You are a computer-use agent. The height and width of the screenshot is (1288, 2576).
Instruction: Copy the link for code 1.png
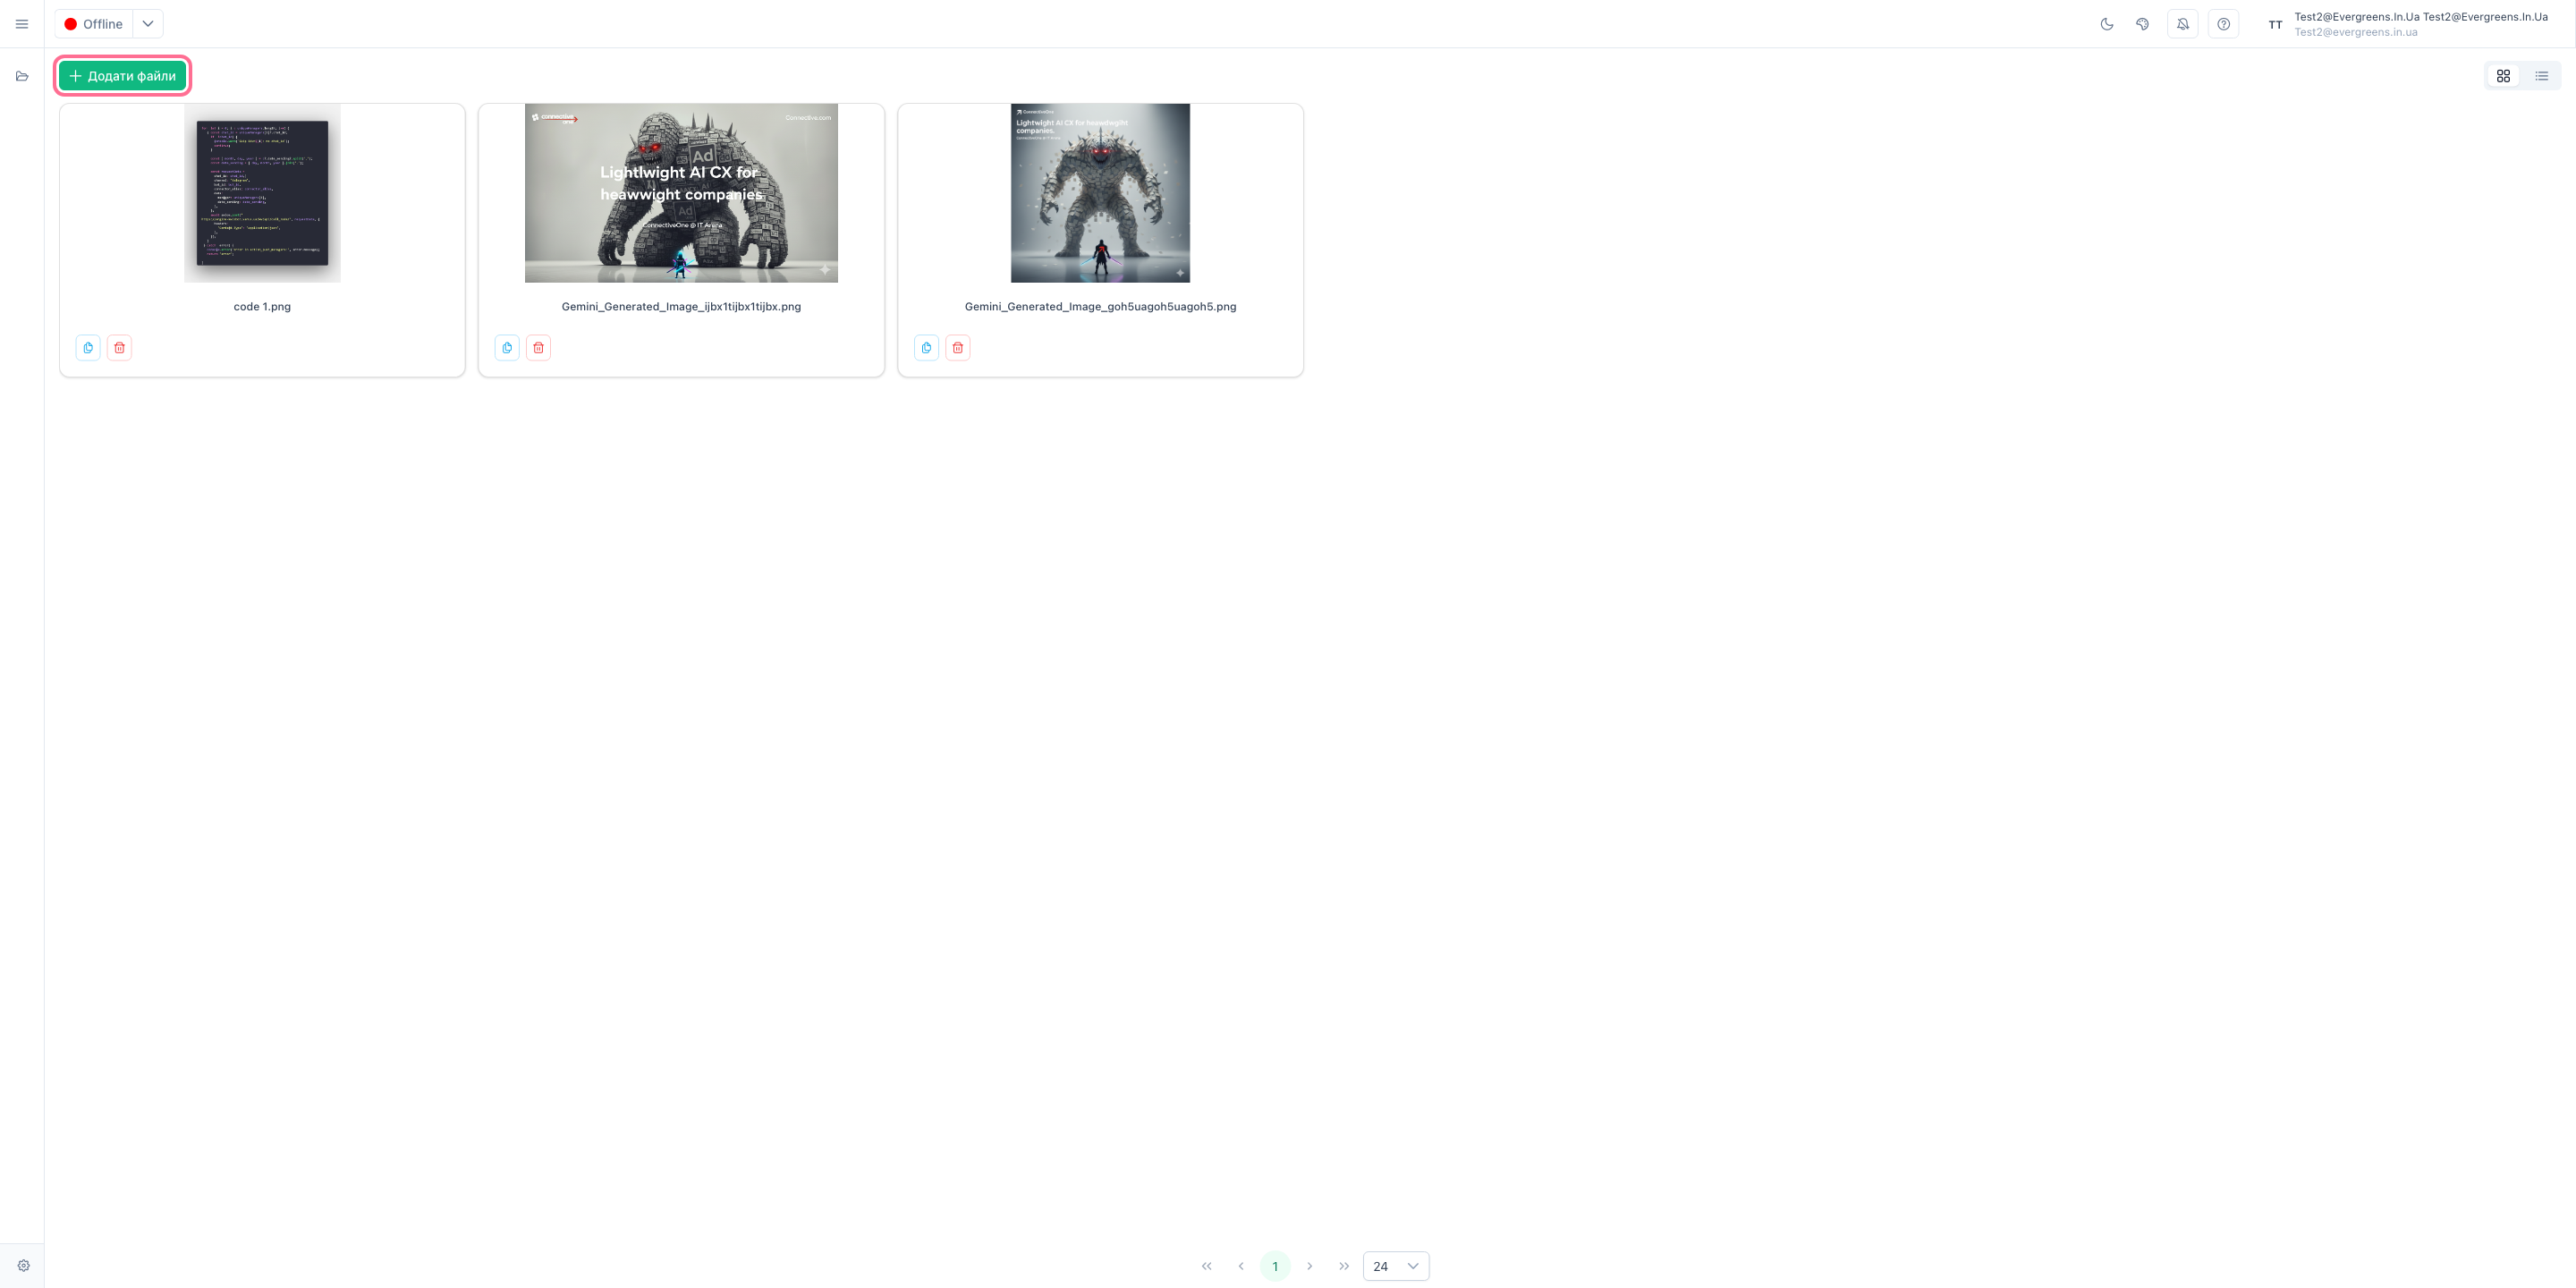click(x=88, y=347)
